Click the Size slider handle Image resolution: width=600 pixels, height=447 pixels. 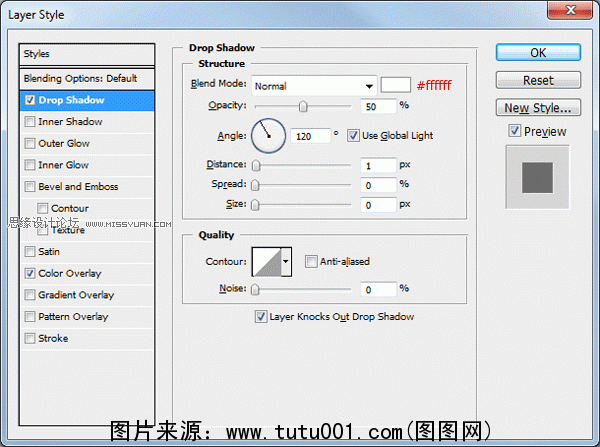point(255,205)
